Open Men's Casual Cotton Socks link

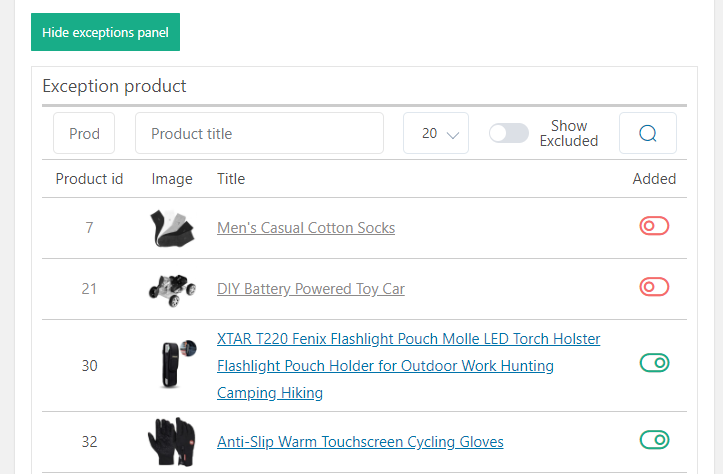pos(306,228)
